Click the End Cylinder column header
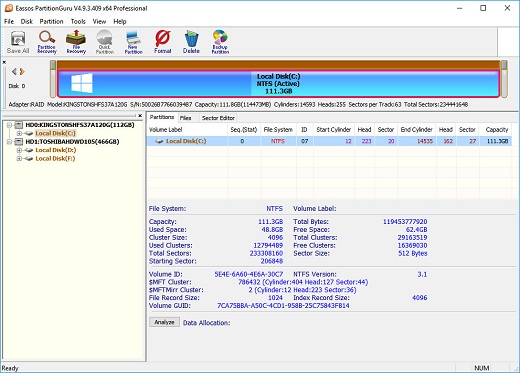This screenshot has width=520, height=373. [417, 130]
